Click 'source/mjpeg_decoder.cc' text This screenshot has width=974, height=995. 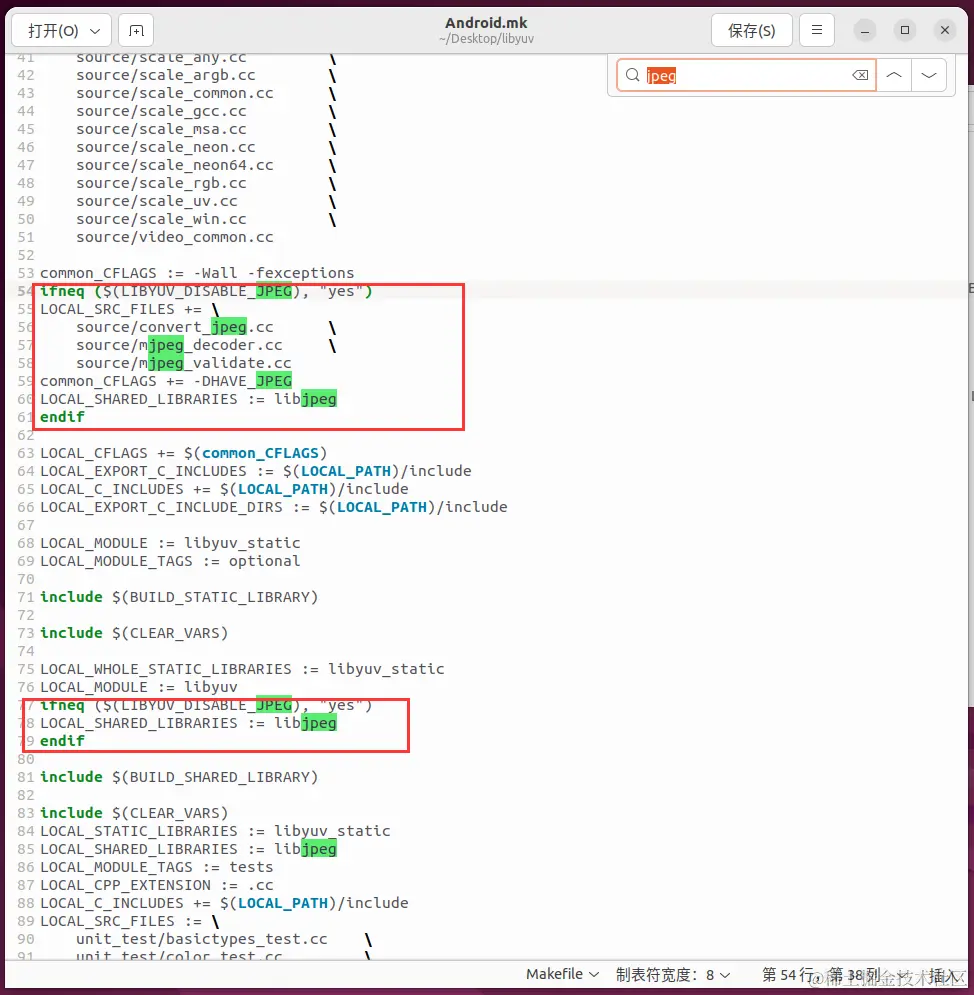(179, 345)
